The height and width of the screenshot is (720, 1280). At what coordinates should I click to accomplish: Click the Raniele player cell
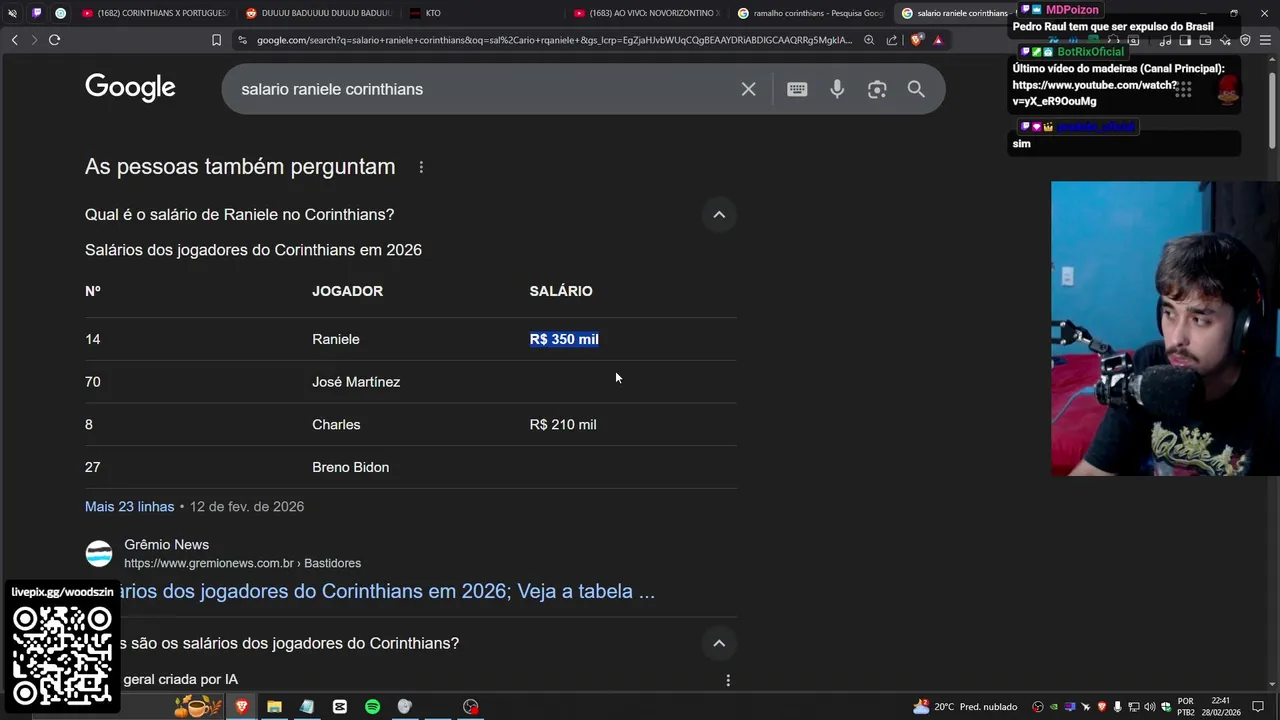[335, 339]
